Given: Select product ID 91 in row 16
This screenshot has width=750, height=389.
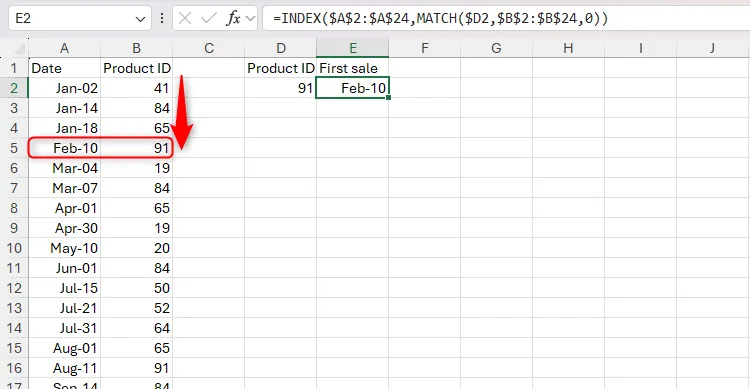Looking at the screenshot, I should click(x=137, y=368).
